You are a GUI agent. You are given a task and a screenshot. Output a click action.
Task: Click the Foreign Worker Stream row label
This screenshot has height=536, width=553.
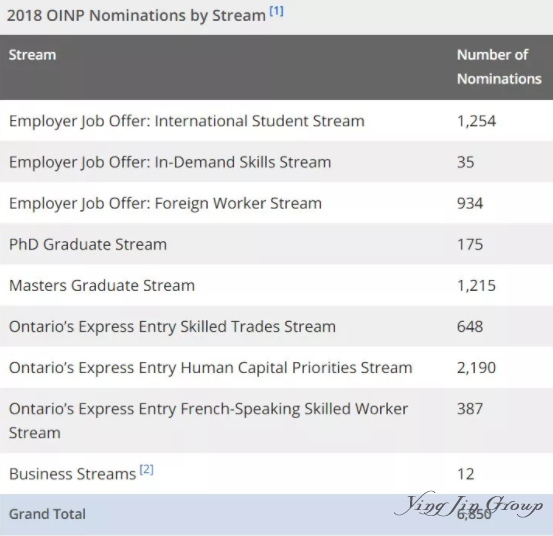165,203
